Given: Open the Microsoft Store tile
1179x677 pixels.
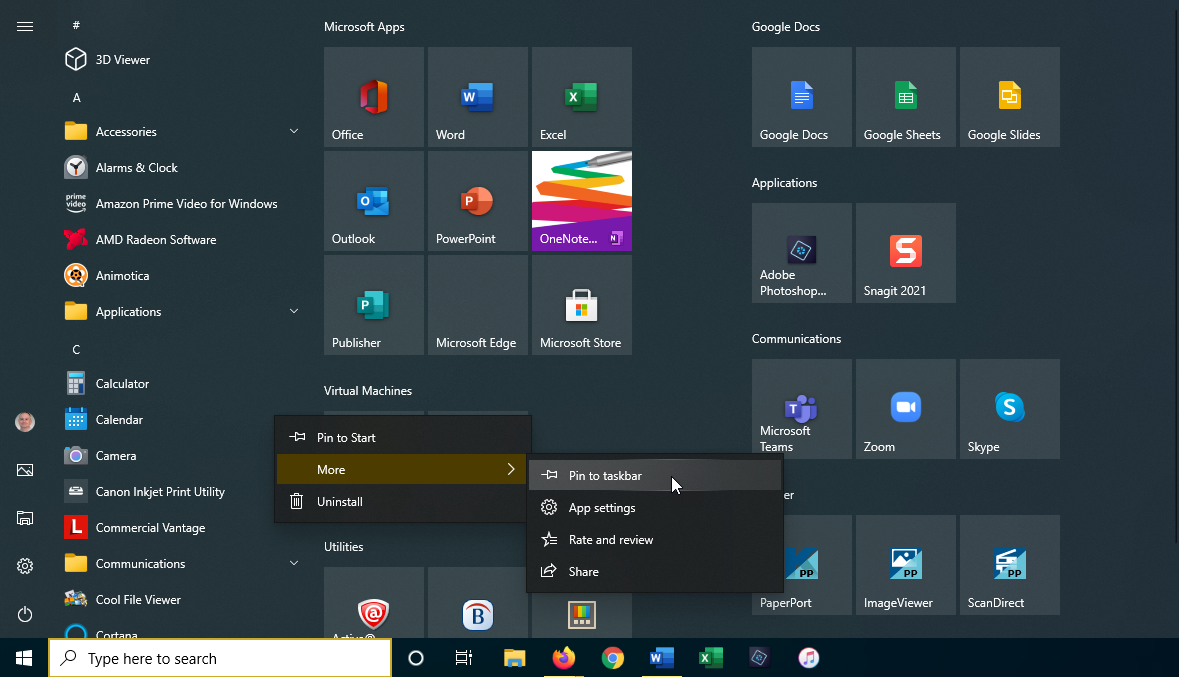Looking at the screenshot, I should coord(581,305).
